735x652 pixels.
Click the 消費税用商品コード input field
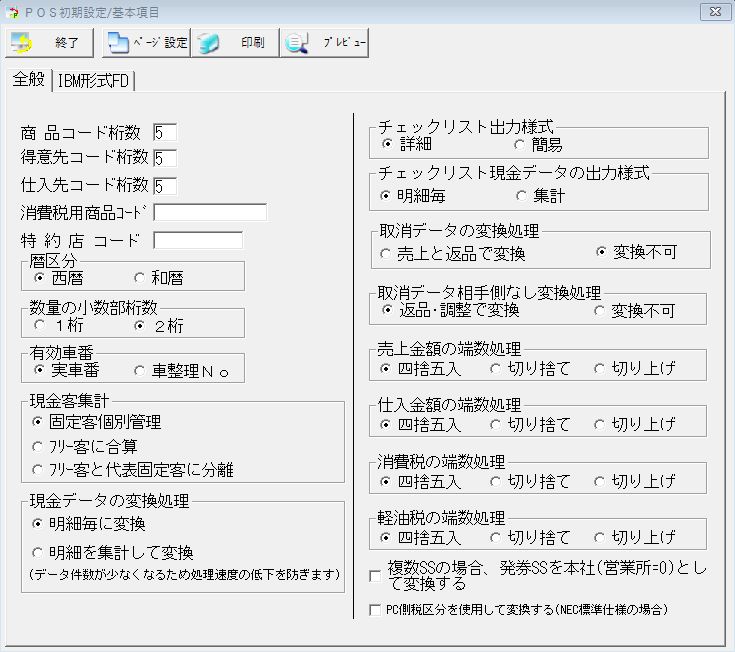point(210,212)
